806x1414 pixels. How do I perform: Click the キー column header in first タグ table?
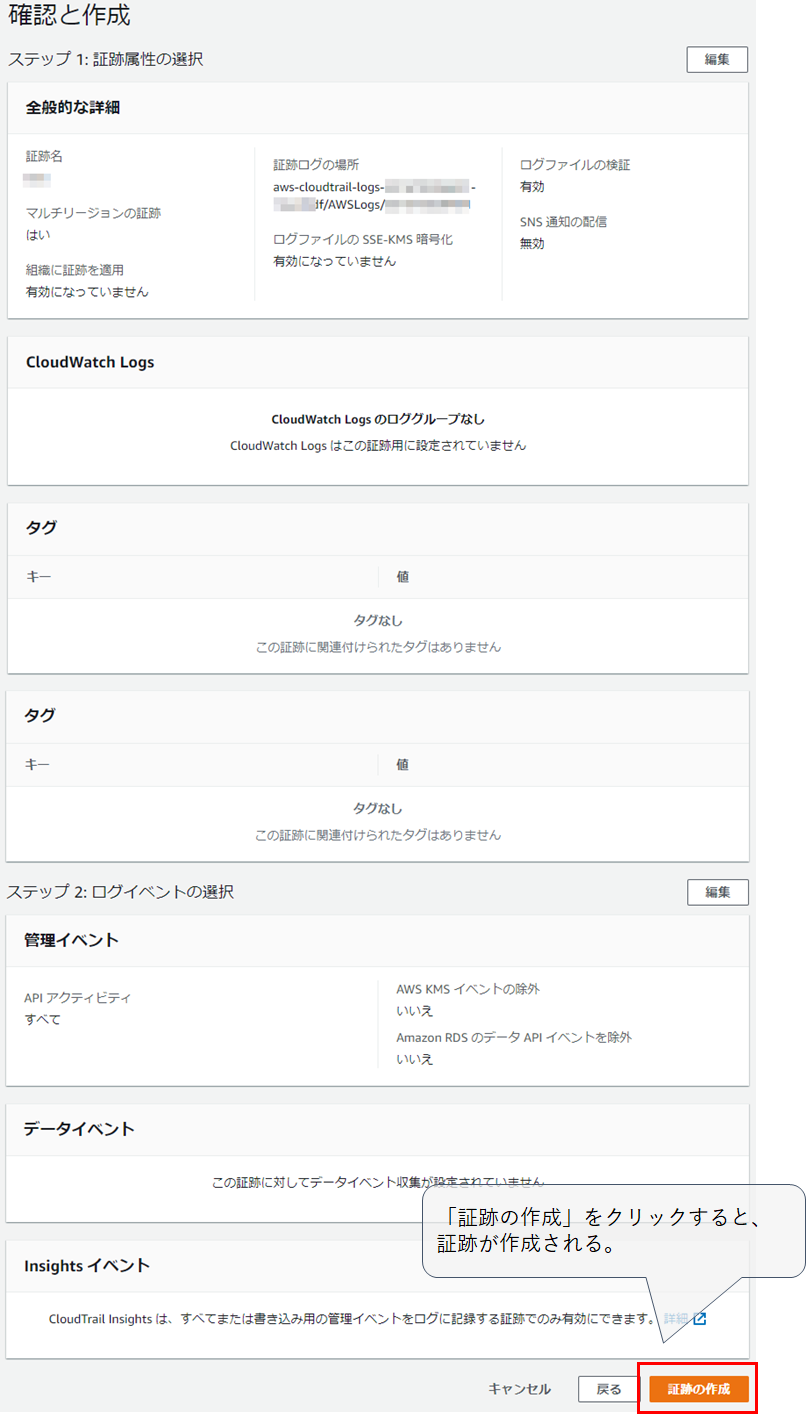click(x=38, y=577)
